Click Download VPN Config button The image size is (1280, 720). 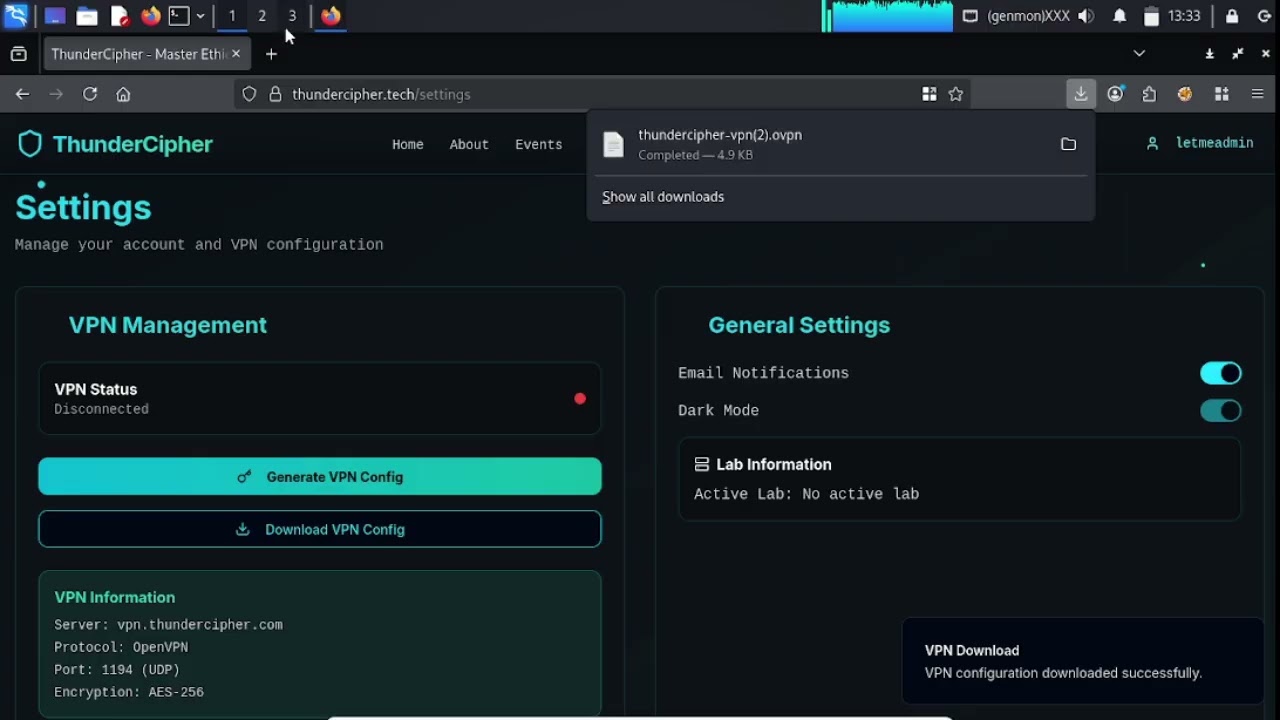click(x=320, y=529)
